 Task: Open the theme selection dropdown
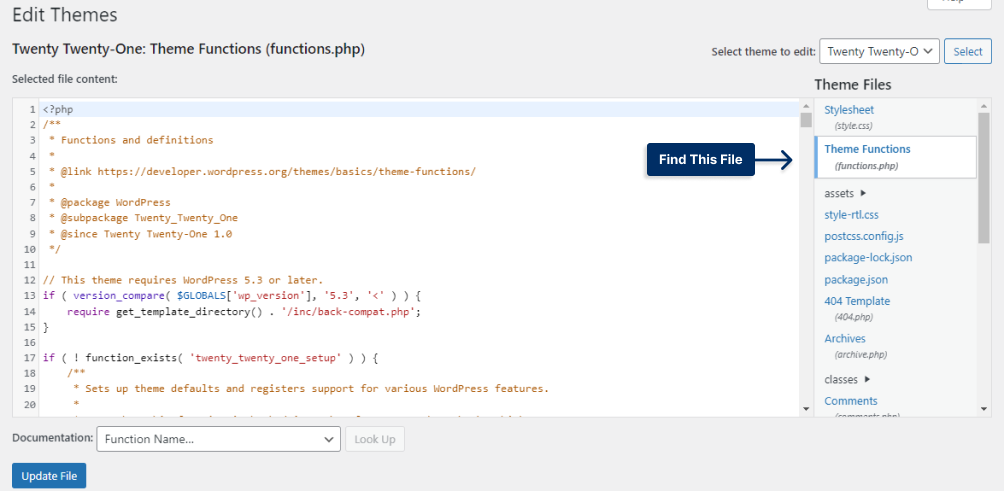878,52
